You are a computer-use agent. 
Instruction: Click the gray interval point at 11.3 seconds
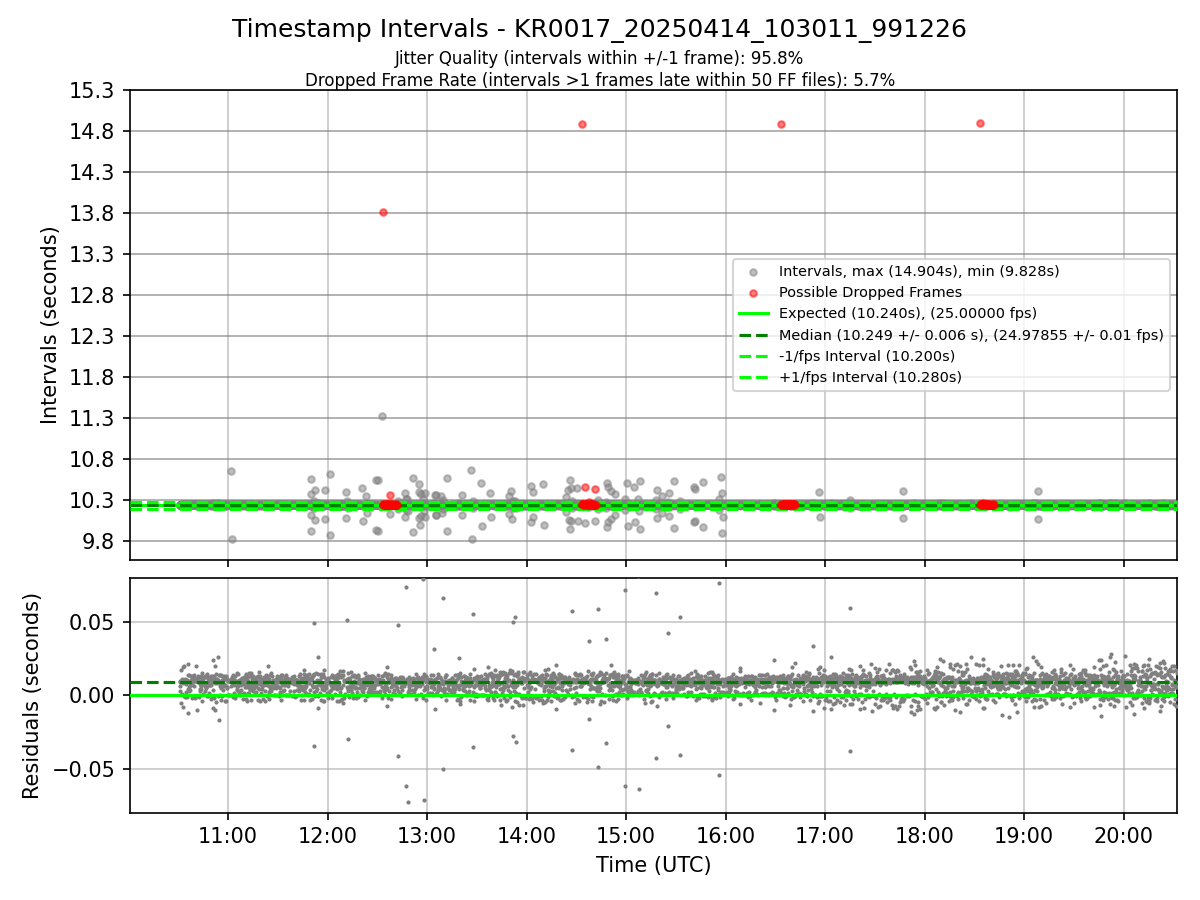(x=382, y=416)
